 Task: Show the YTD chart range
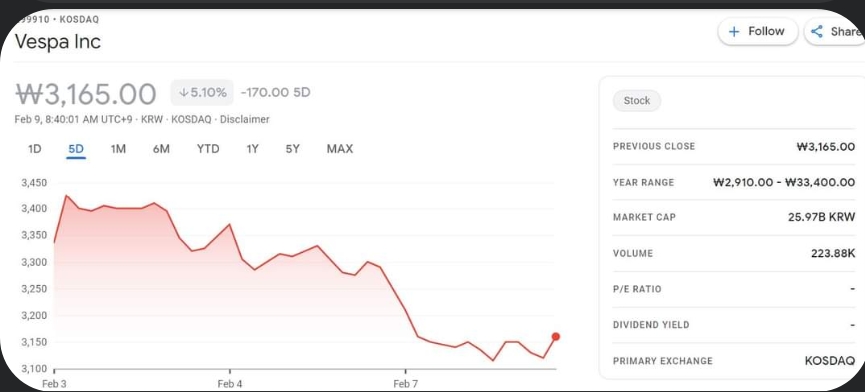tap(208, 149)
